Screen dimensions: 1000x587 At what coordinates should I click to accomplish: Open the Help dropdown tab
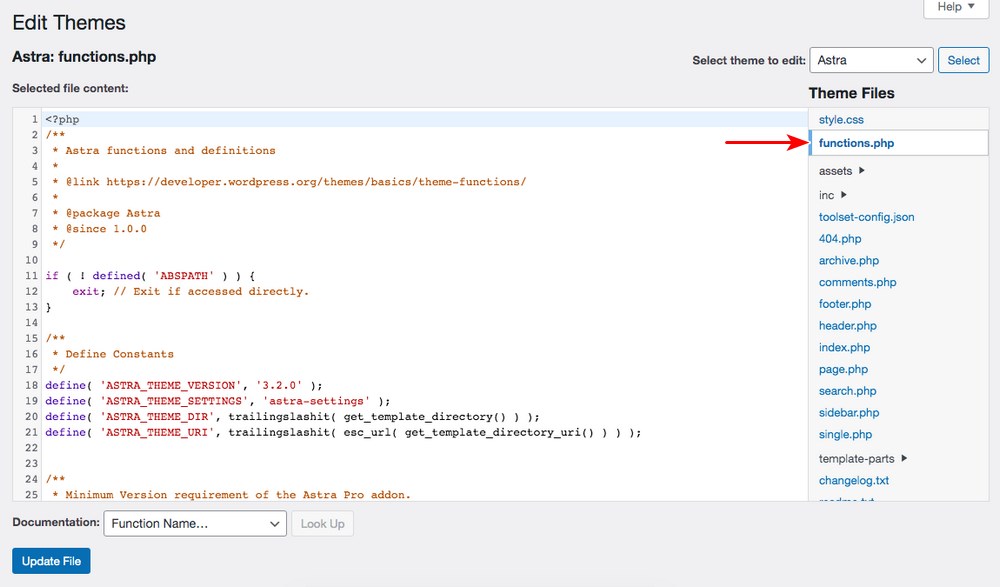pyautogui.click(x=956, y=8)
